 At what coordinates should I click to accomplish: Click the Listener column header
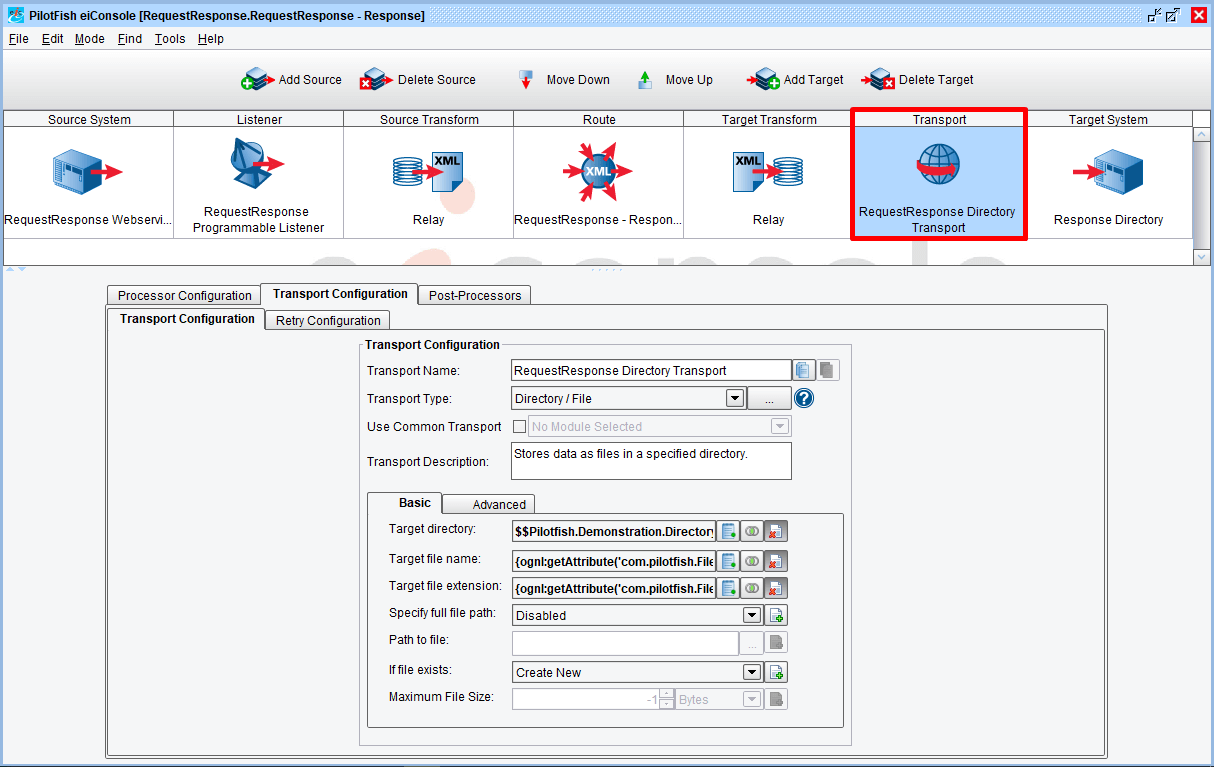tap(259, 119)
